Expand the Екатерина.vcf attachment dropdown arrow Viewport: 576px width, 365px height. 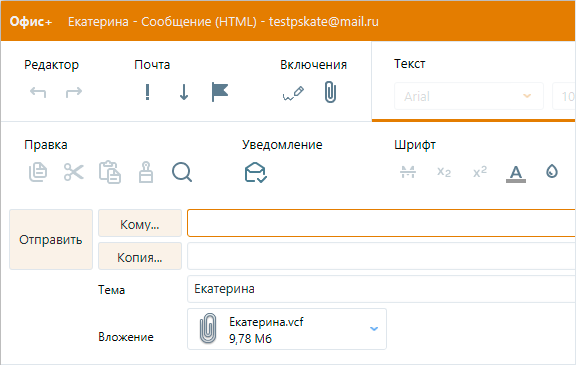[374, 329]
